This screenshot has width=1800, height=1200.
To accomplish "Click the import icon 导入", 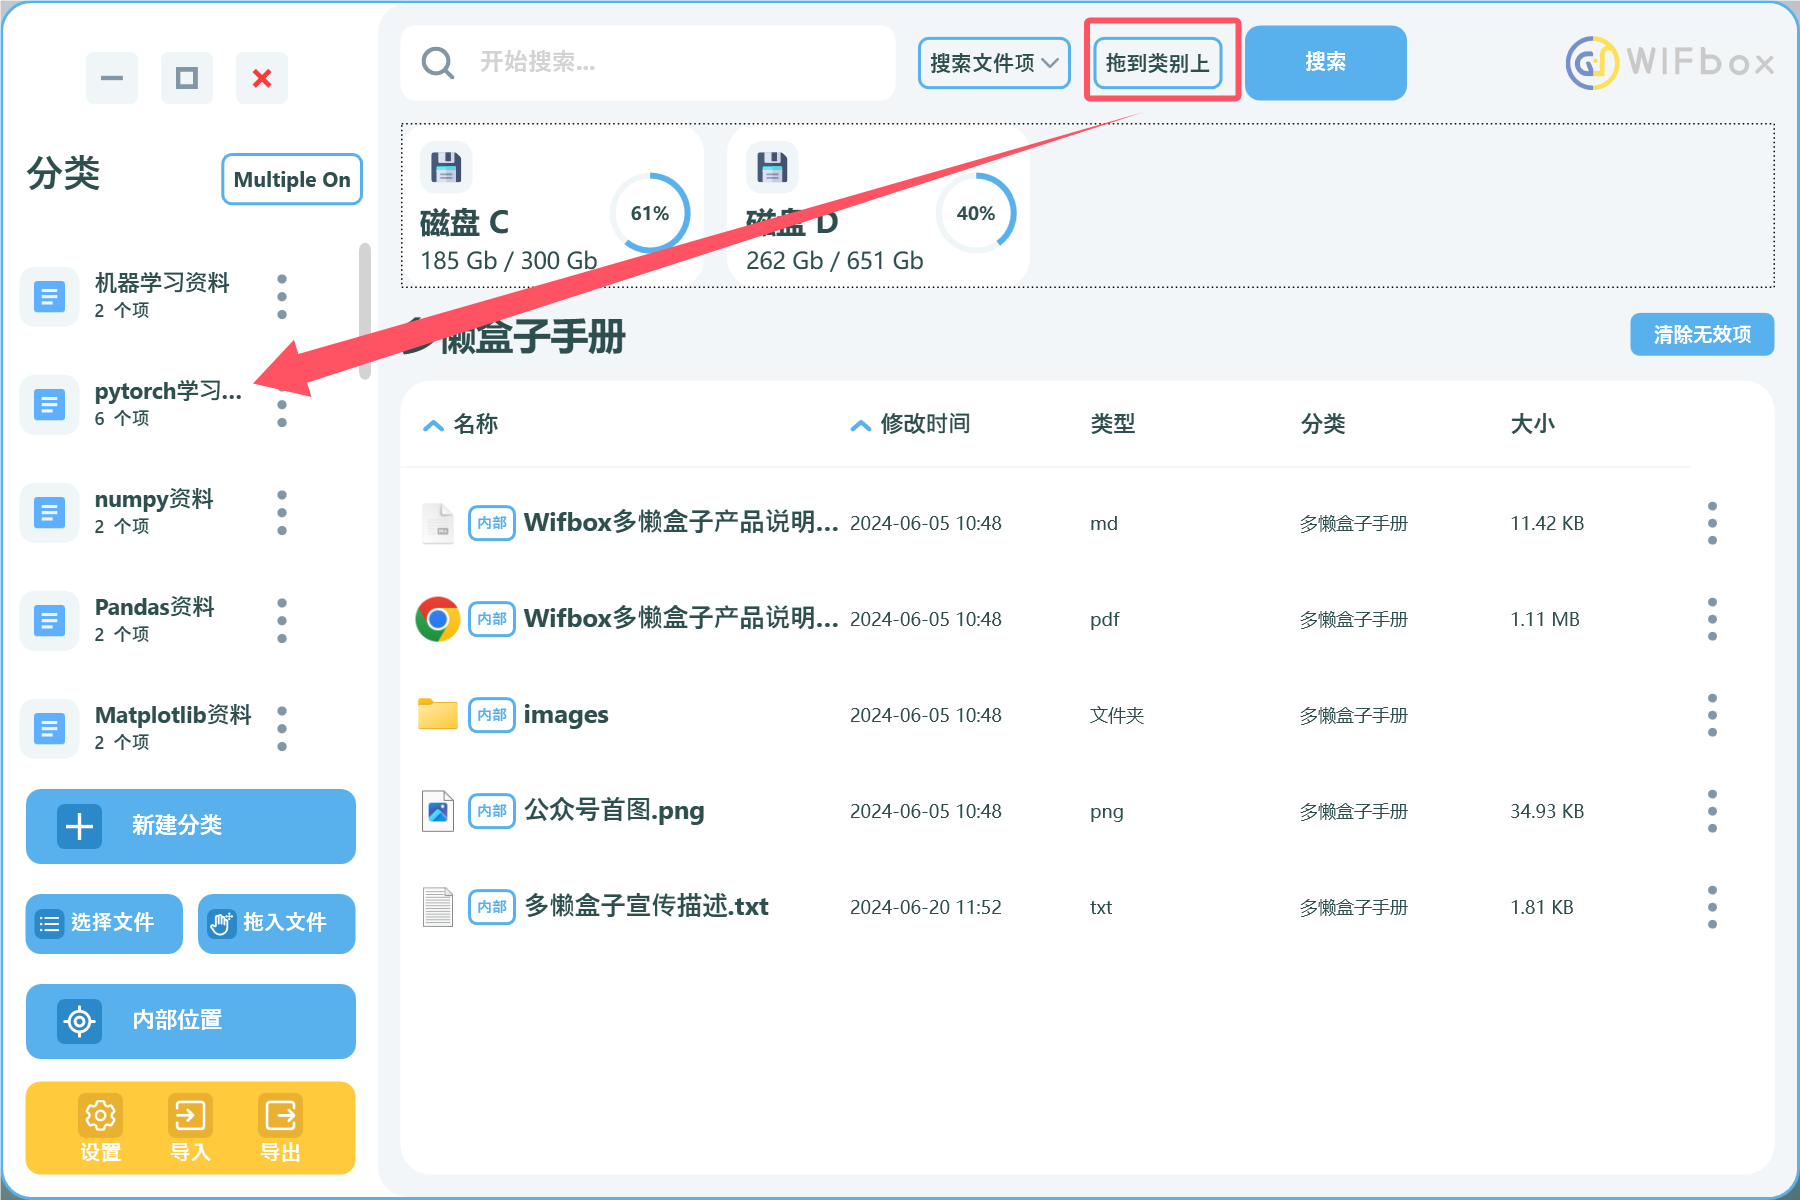I will coord(190,1116).
